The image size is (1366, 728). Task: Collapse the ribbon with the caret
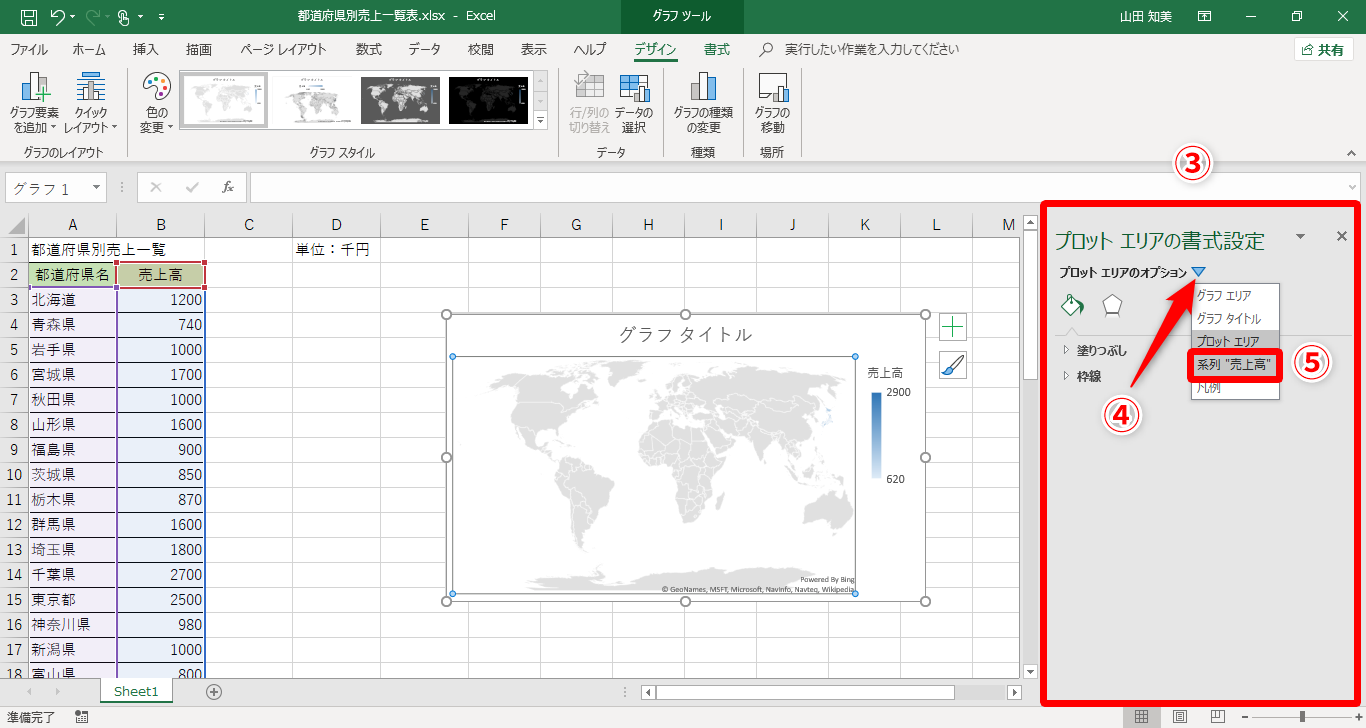click(x=1351, y=154)
